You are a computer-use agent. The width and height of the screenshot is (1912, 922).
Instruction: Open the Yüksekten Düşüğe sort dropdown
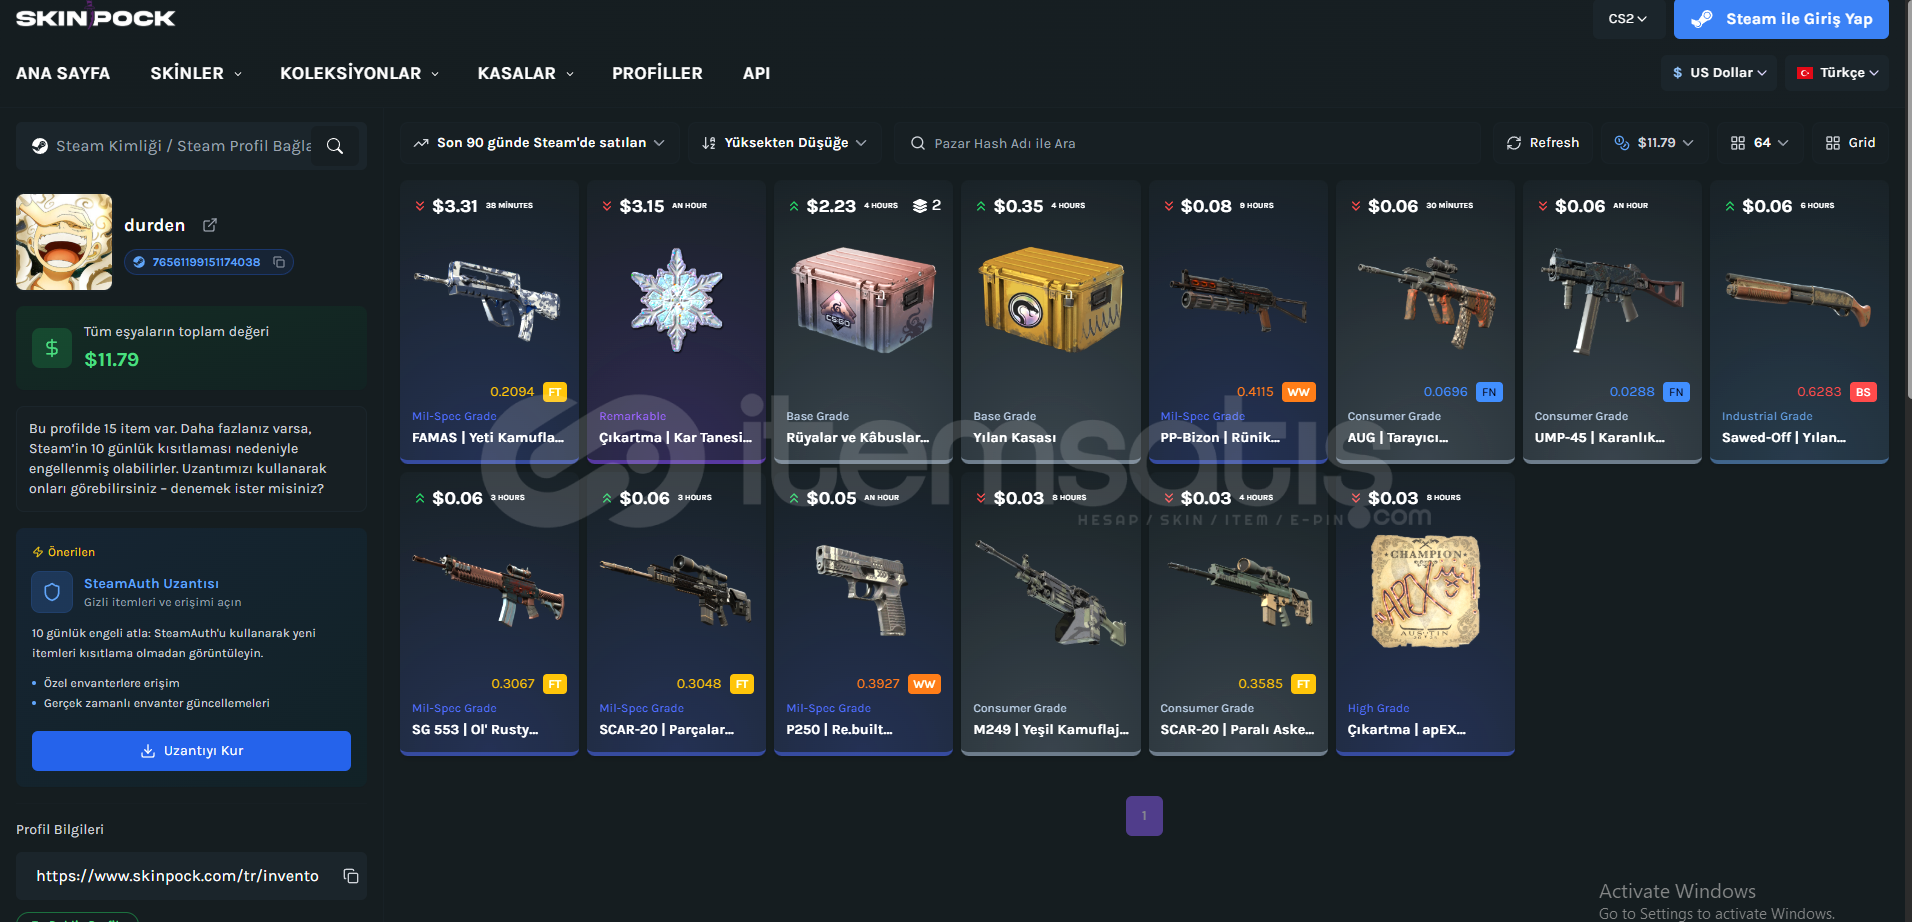(784, 143)
